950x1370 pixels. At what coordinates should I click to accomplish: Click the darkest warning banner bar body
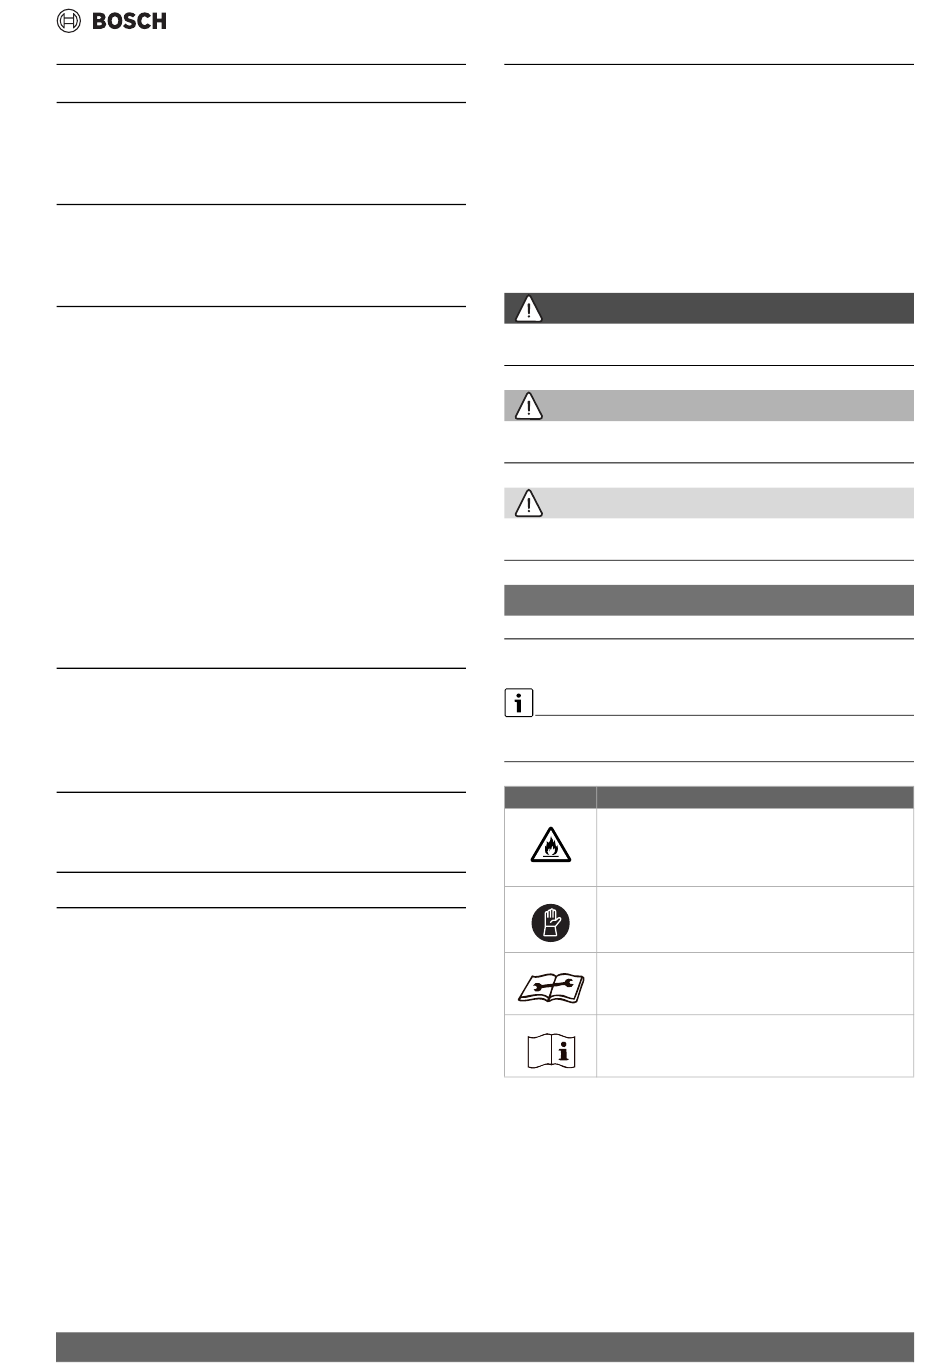click(x=709, y=308)
